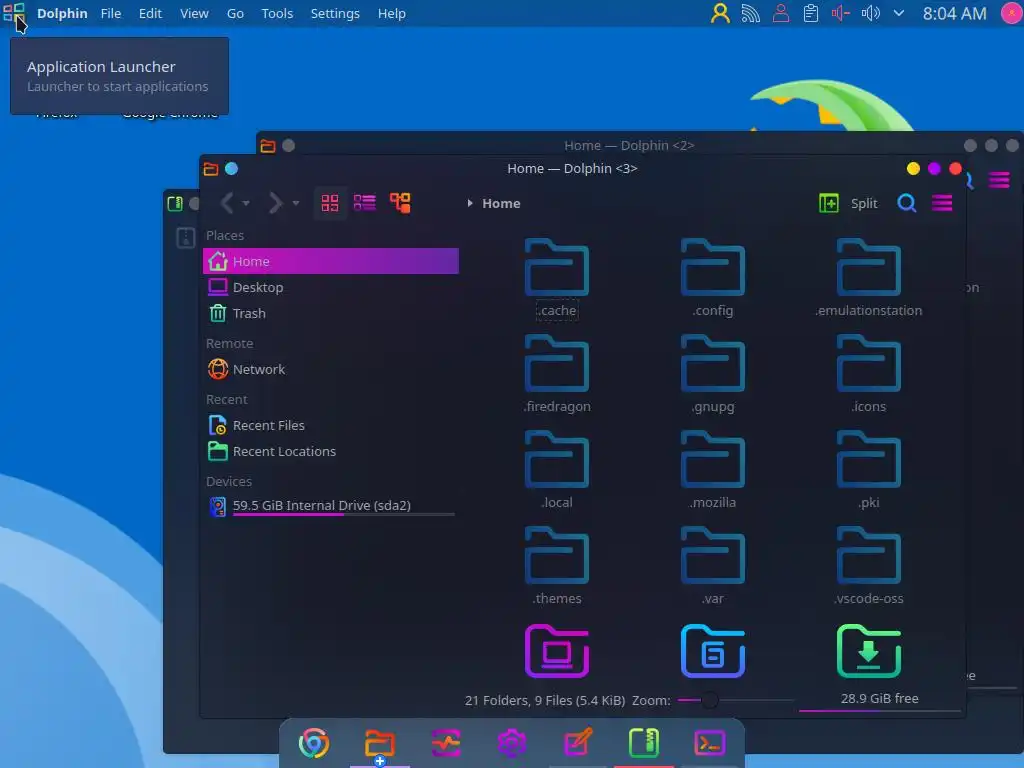Select Desktop in Places panel
The width and height of the screenshot is (1024, 768).
[330, 287]
